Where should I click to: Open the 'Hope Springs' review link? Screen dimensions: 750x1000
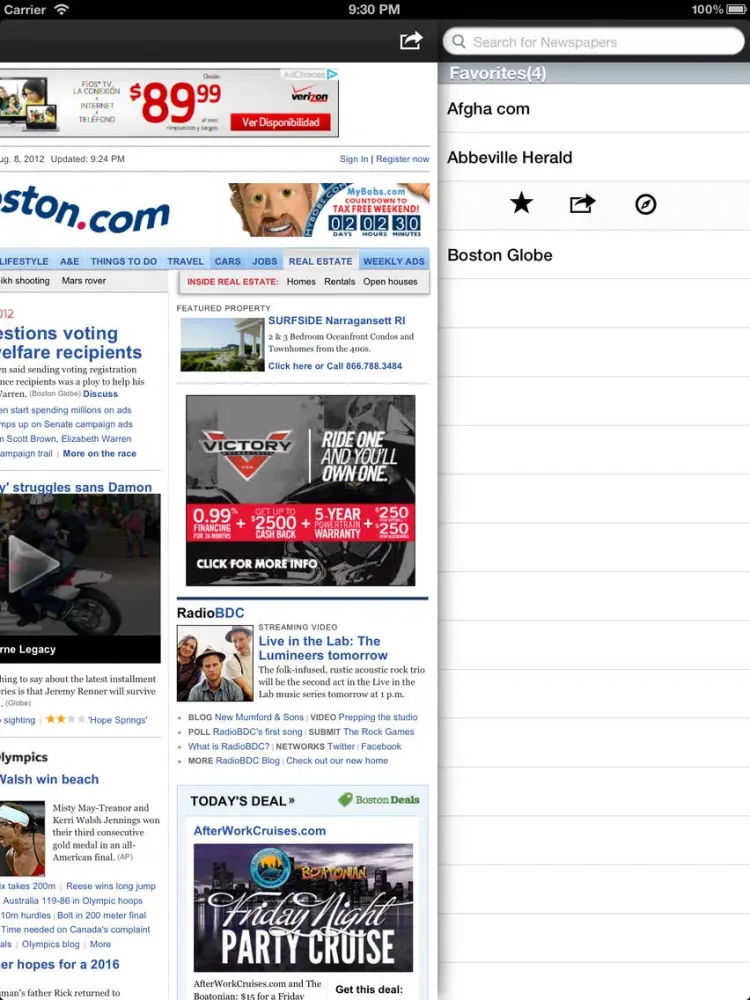[x=117, y=720]
